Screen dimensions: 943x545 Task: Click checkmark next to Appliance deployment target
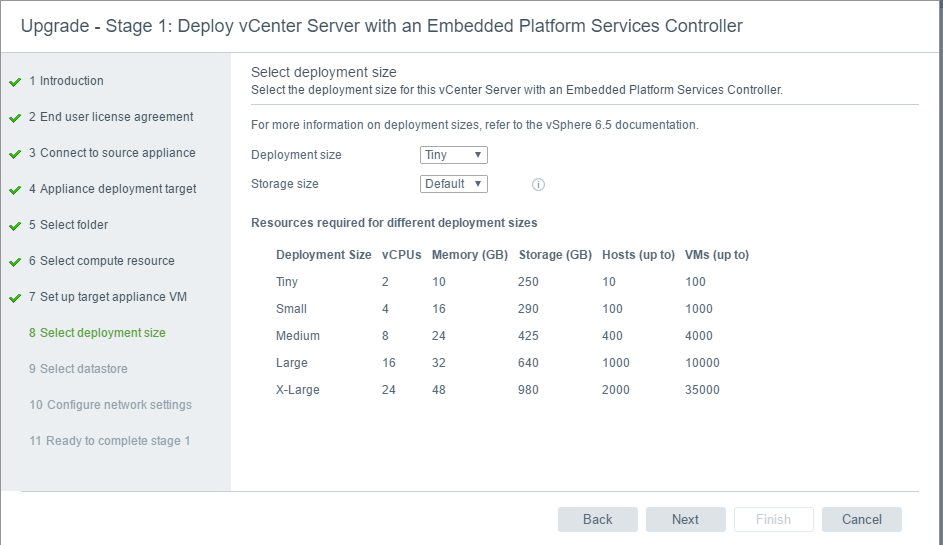15,190
